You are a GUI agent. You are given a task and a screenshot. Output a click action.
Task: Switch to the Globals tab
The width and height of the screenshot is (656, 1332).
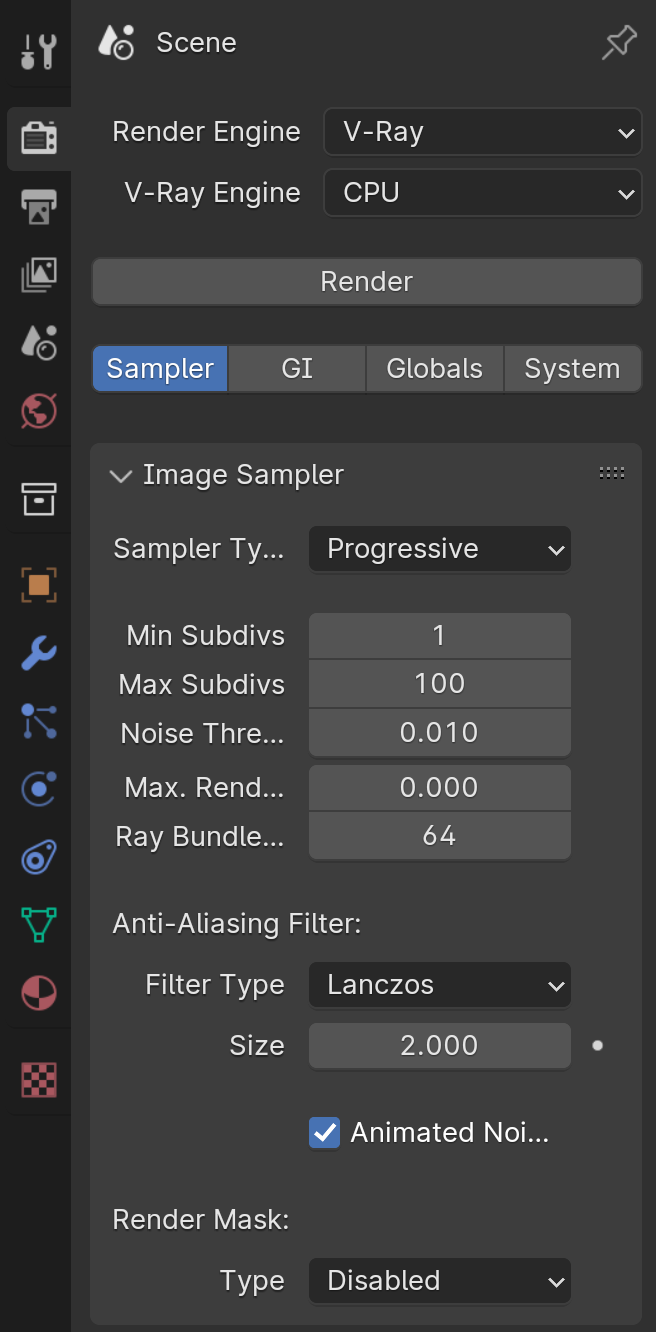434,369
